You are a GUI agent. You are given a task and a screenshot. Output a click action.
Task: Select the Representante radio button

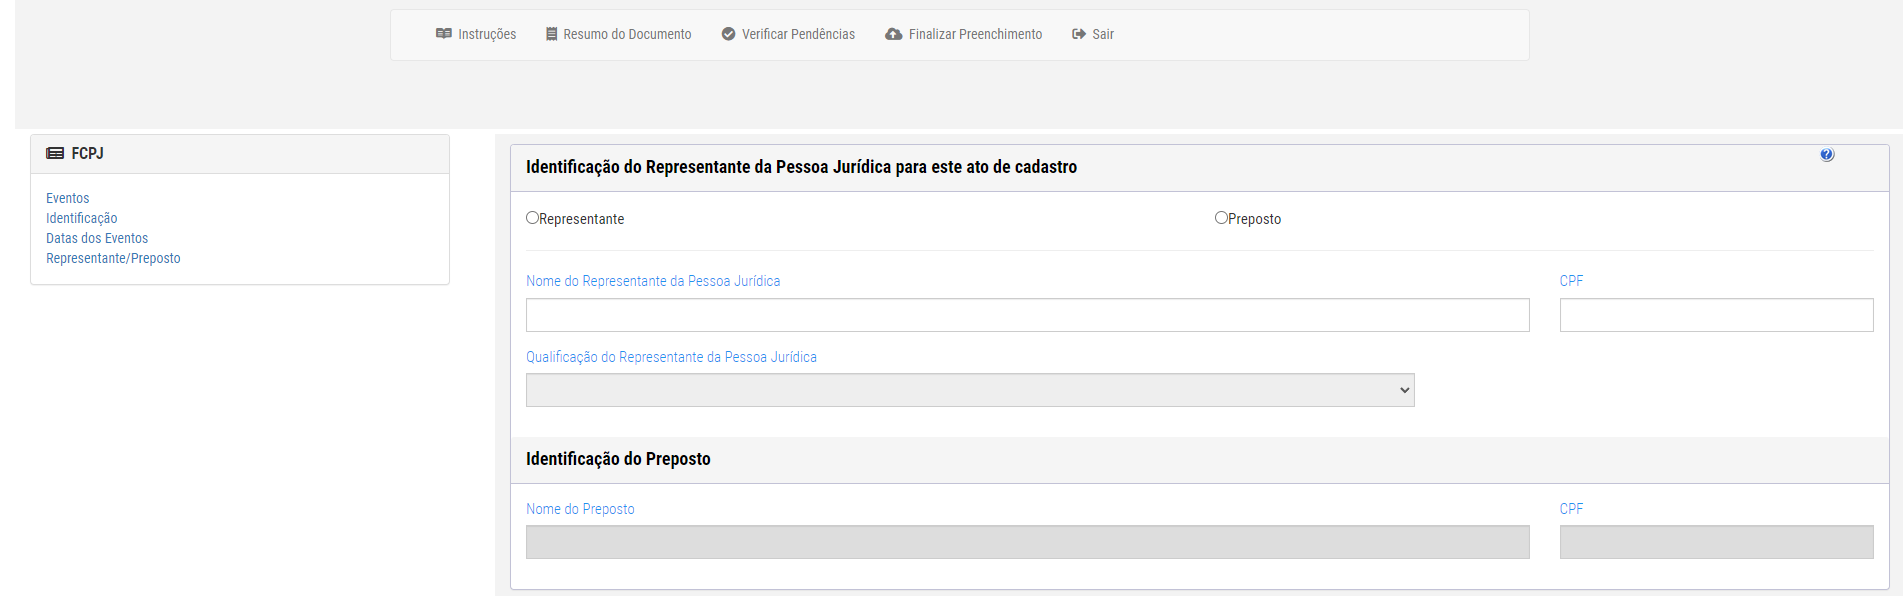pos(532,218)
